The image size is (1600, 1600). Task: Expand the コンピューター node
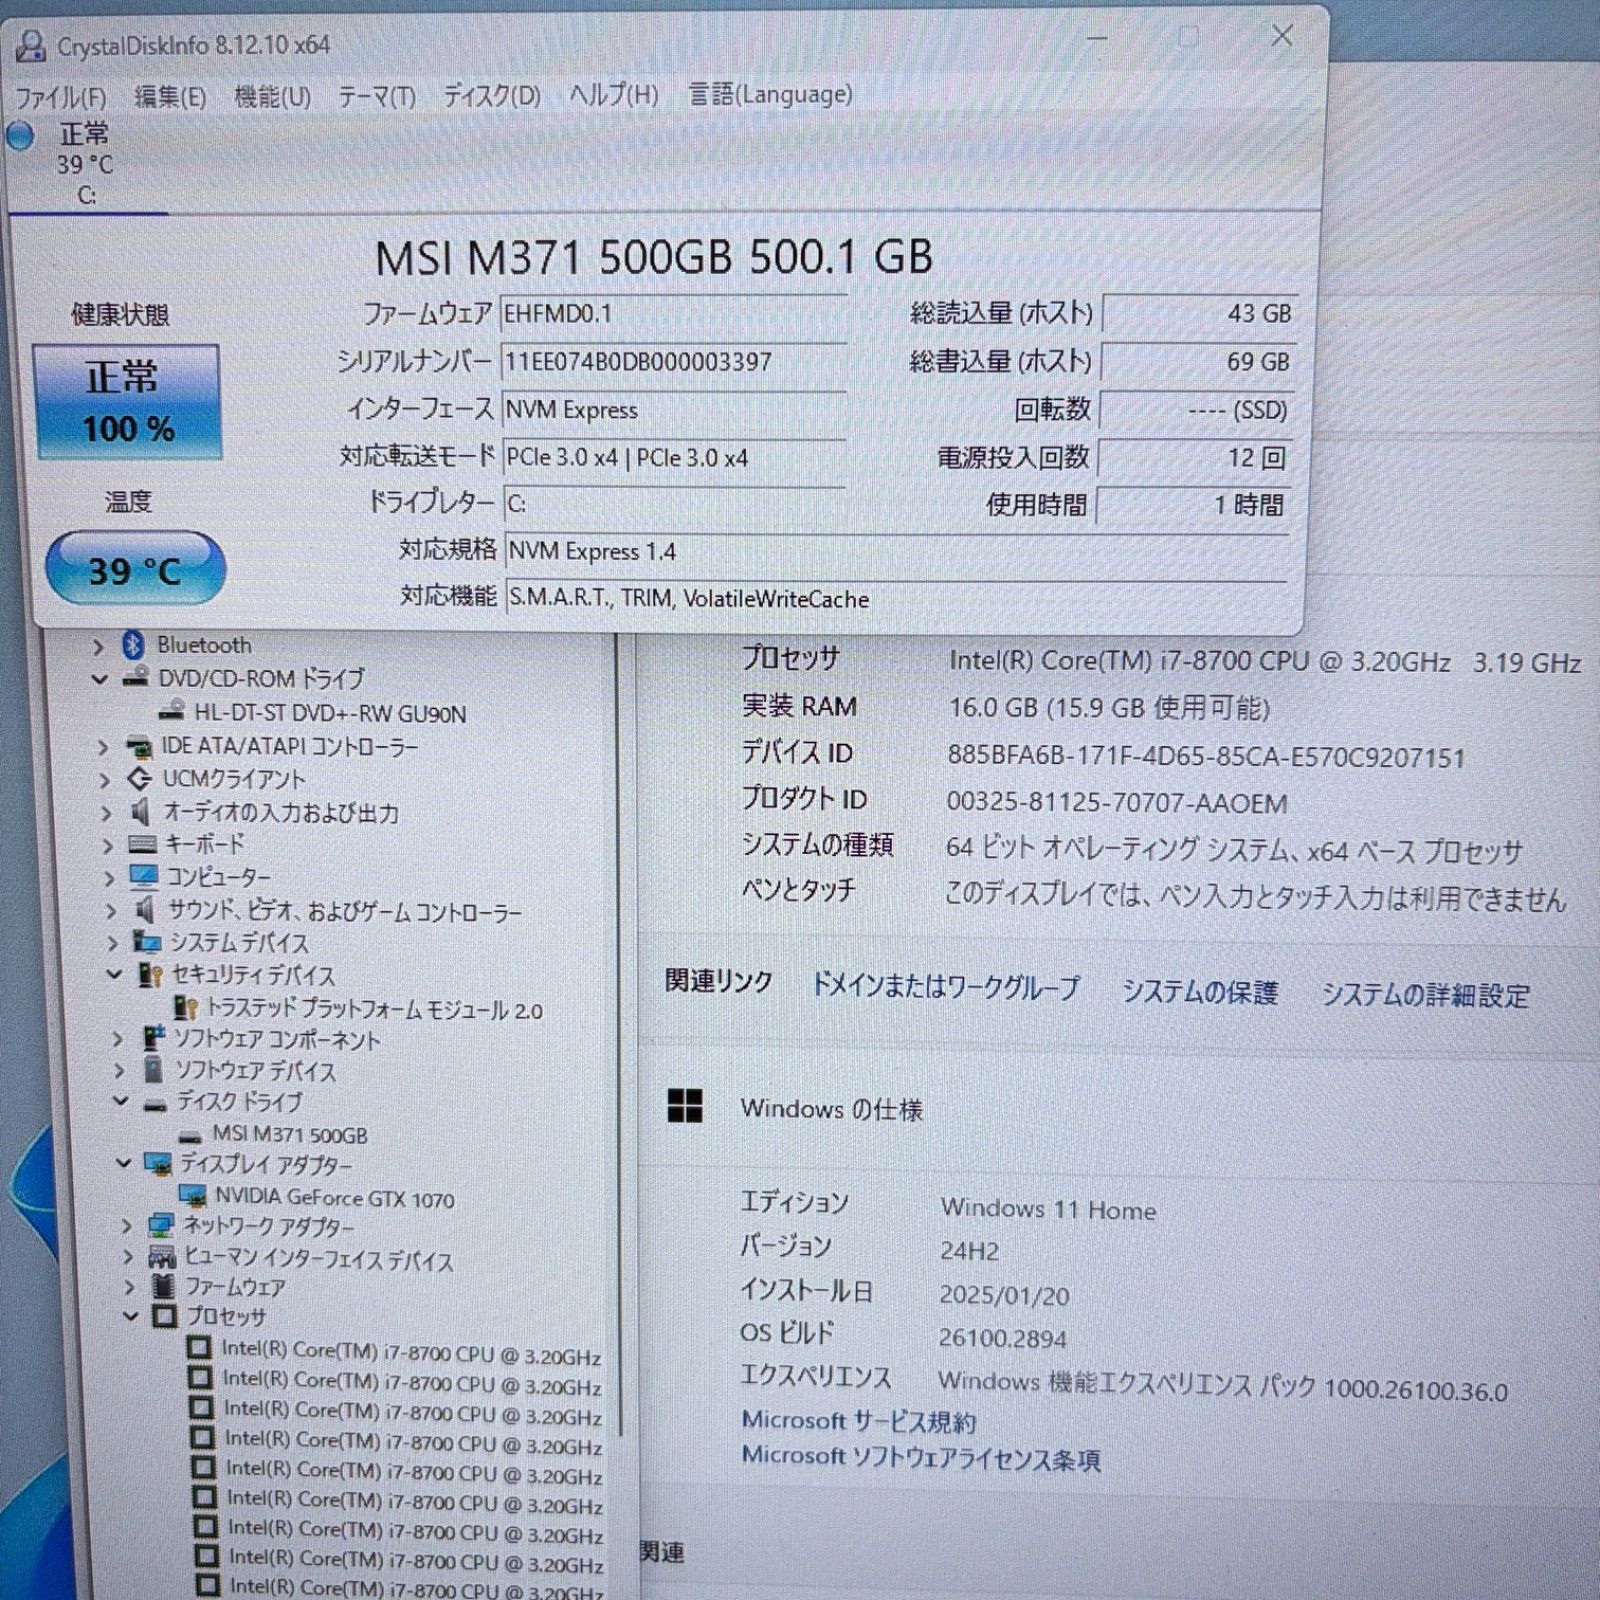[x=109, y=879]
